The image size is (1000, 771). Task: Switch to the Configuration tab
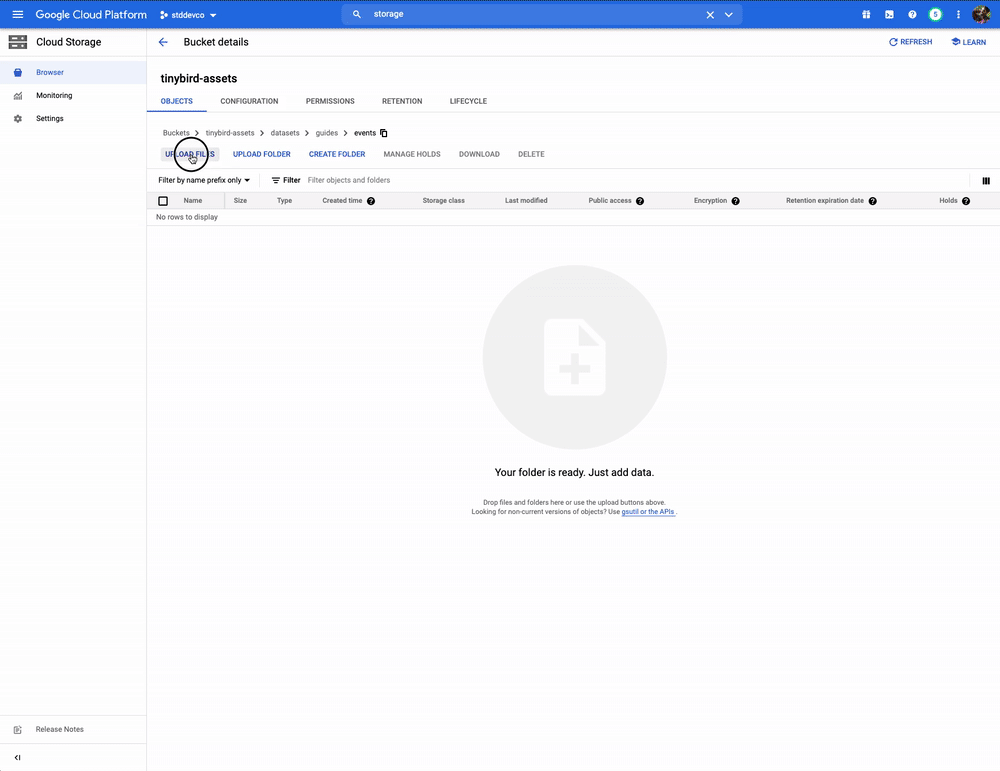coord(249,101)
